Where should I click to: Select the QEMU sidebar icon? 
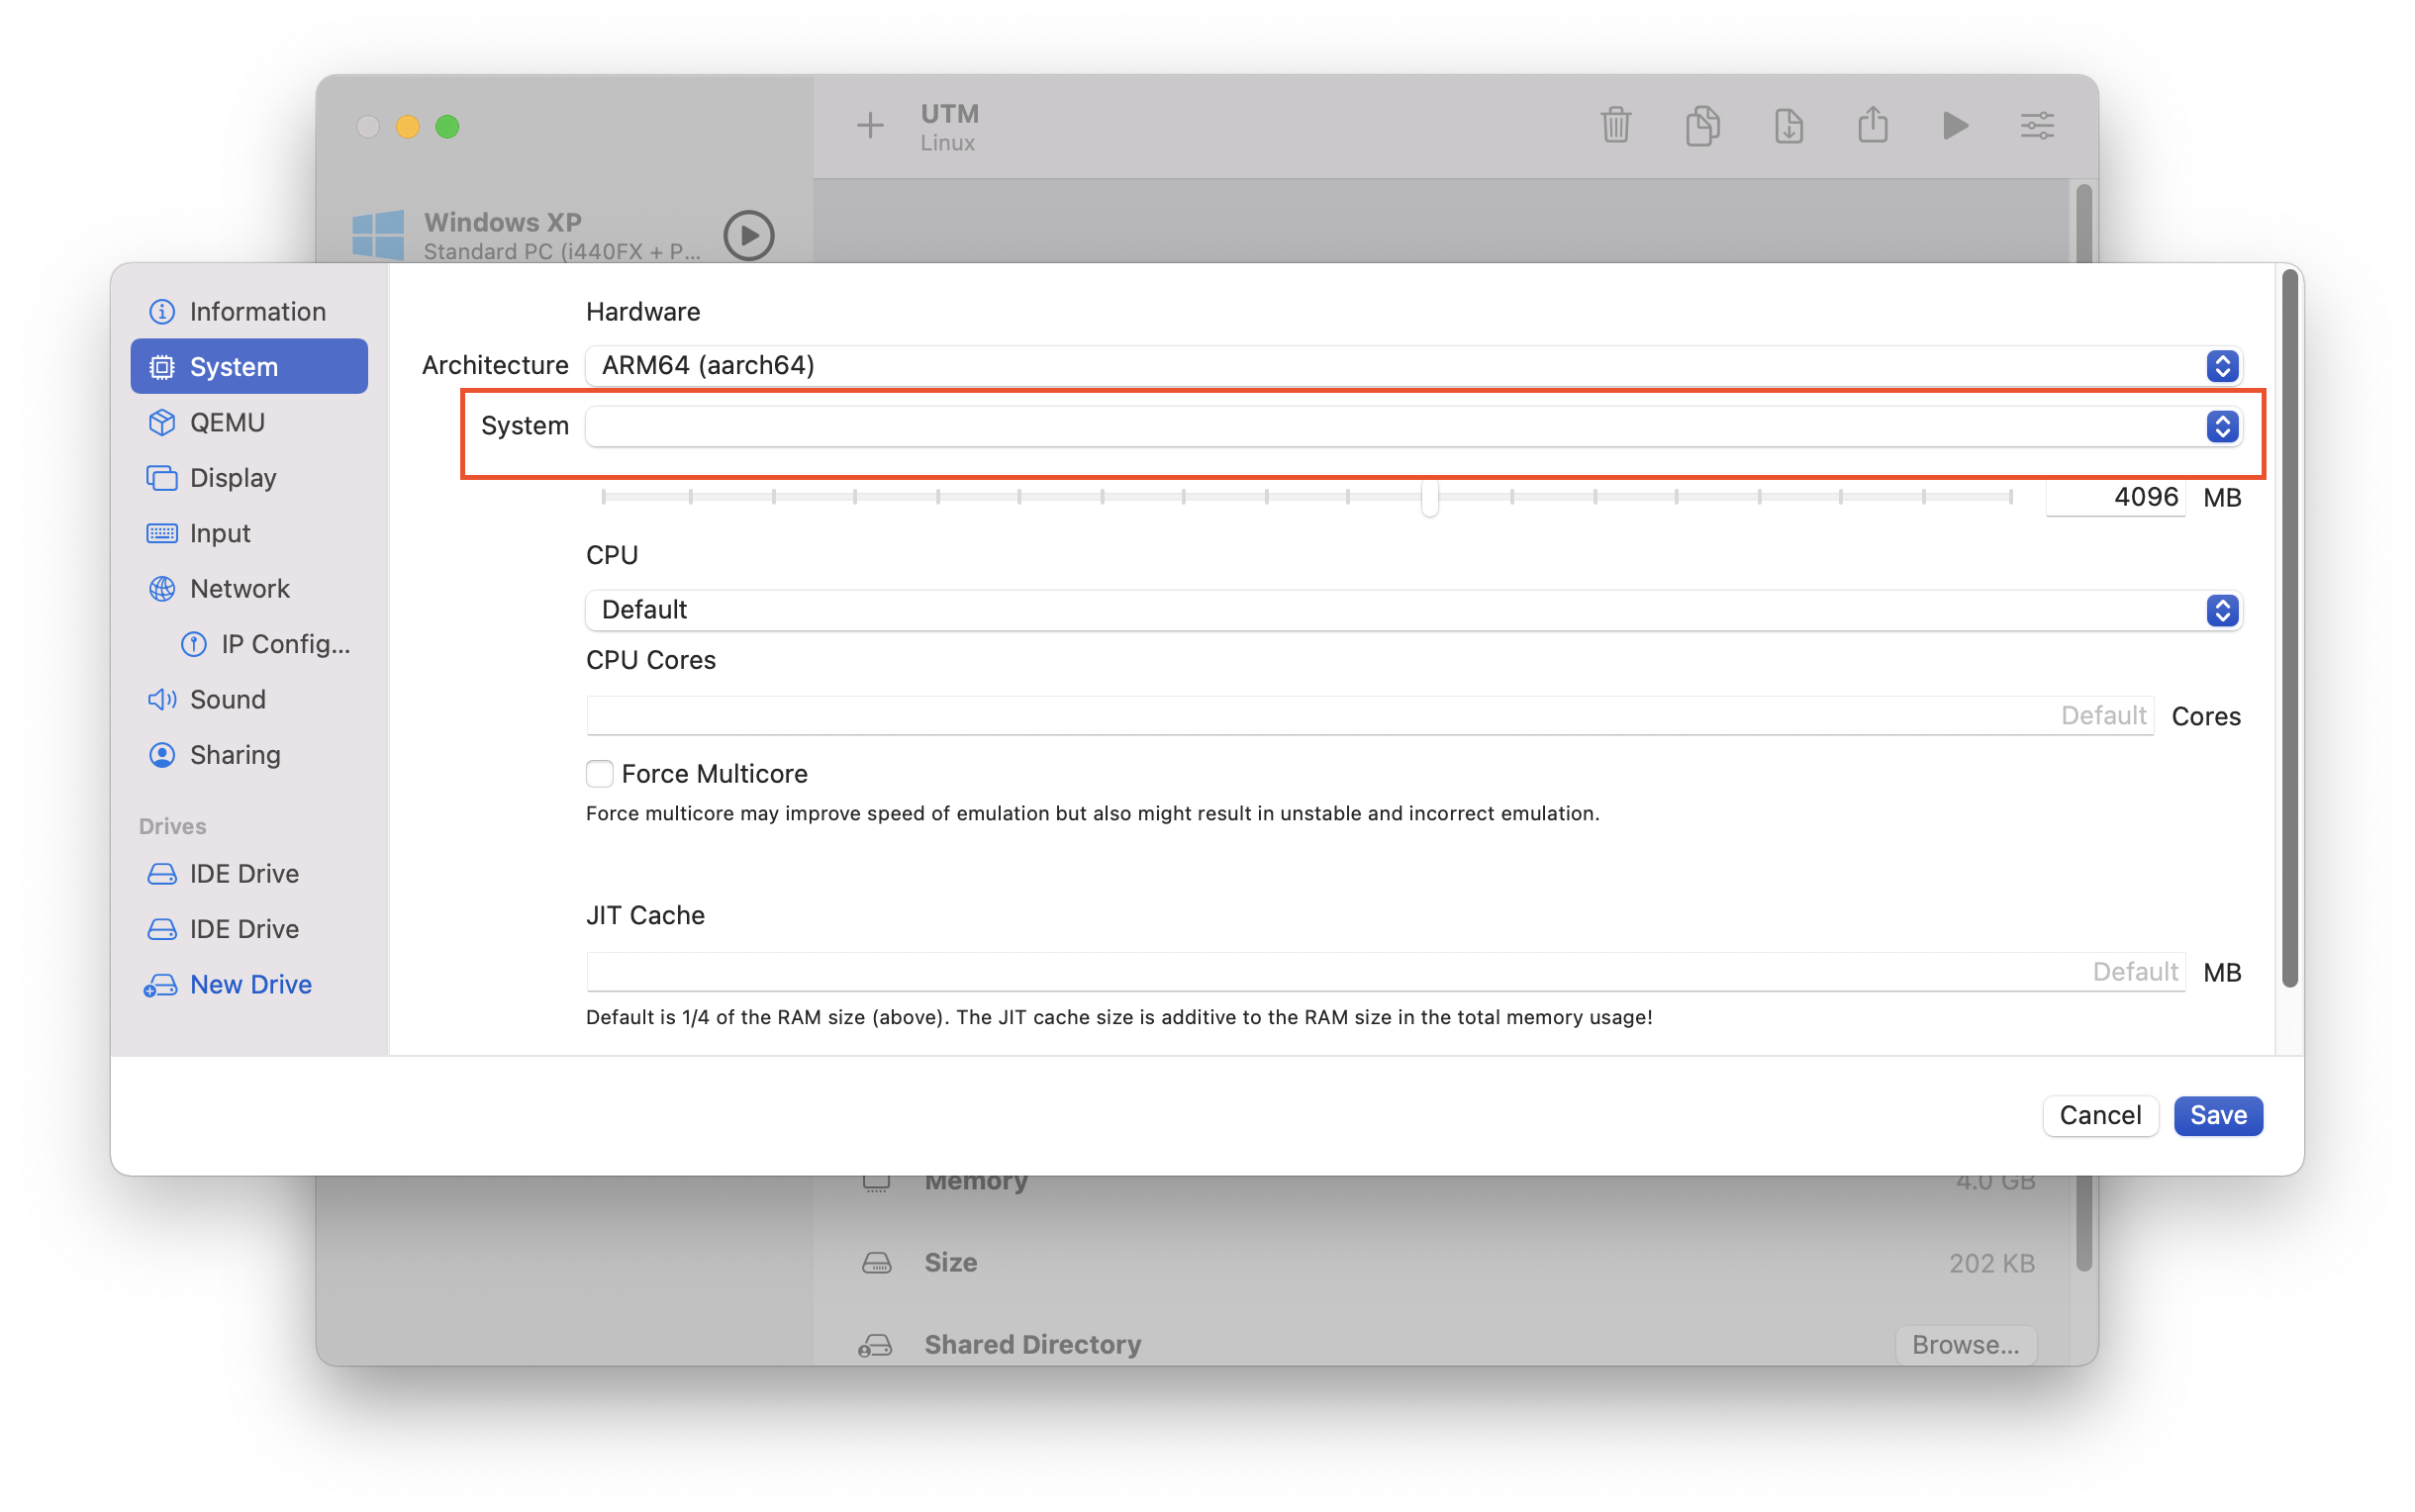pos(162,422)
